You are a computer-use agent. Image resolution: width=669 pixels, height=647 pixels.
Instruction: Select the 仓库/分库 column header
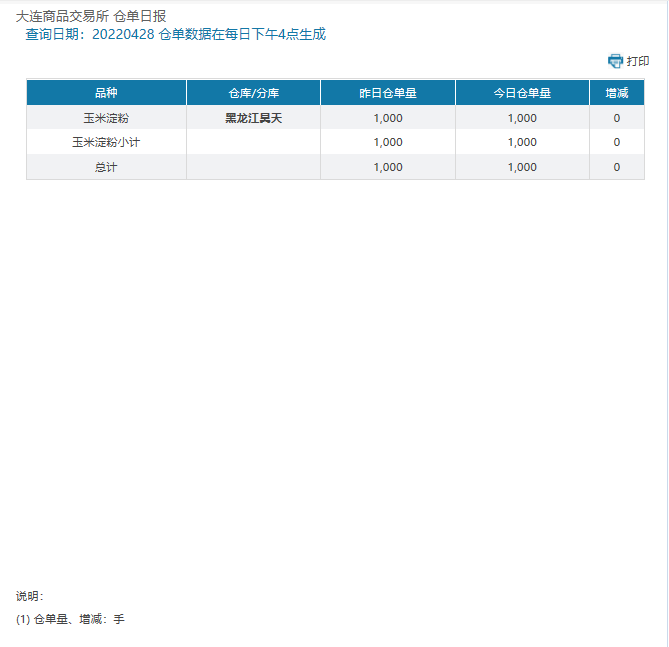point(253,93)
